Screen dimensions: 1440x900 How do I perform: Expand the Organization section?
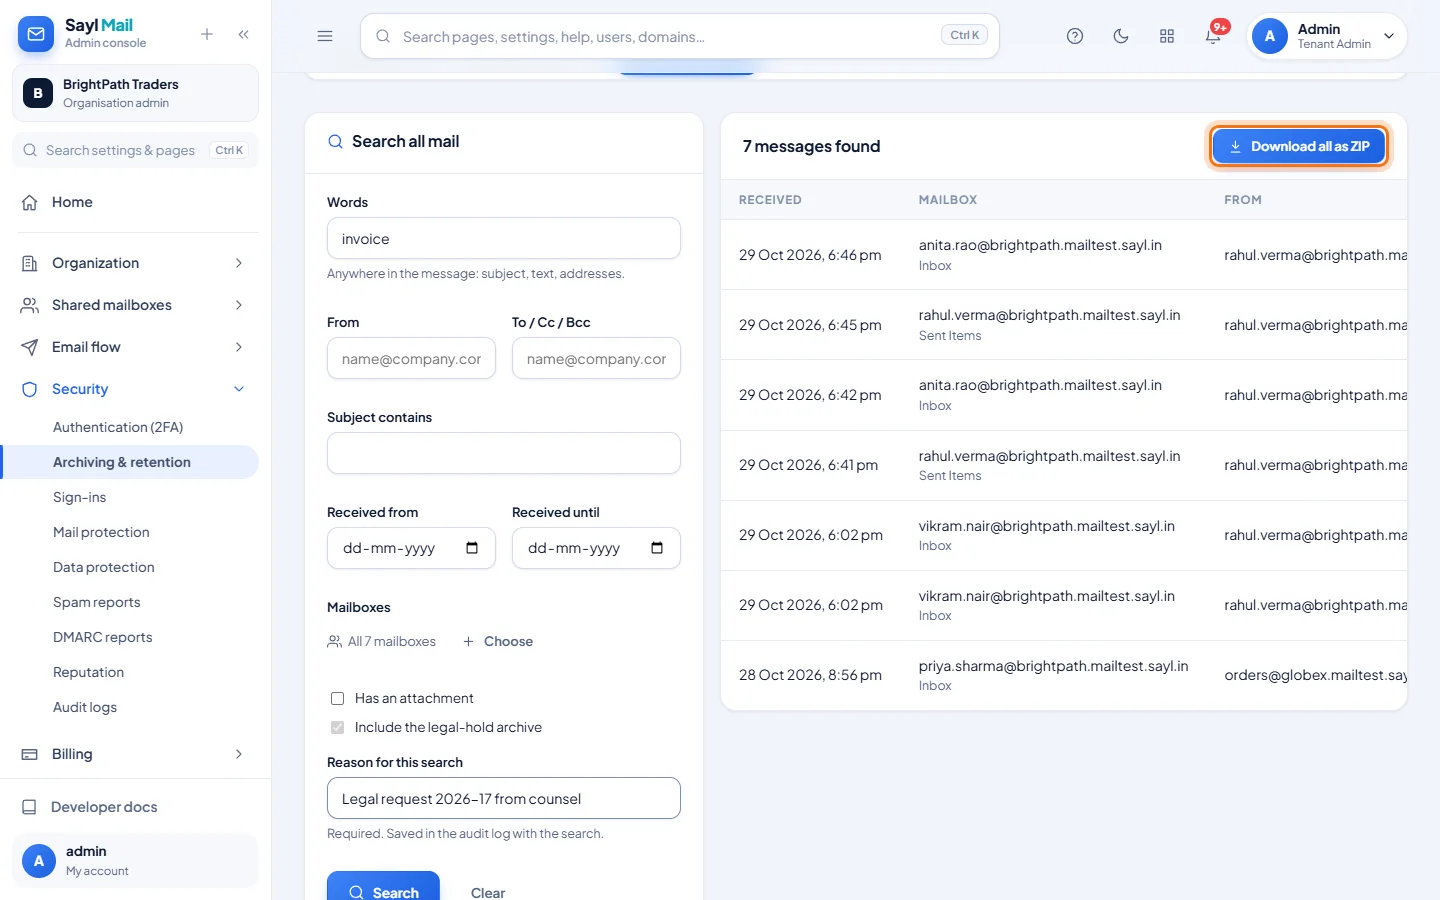239,263
